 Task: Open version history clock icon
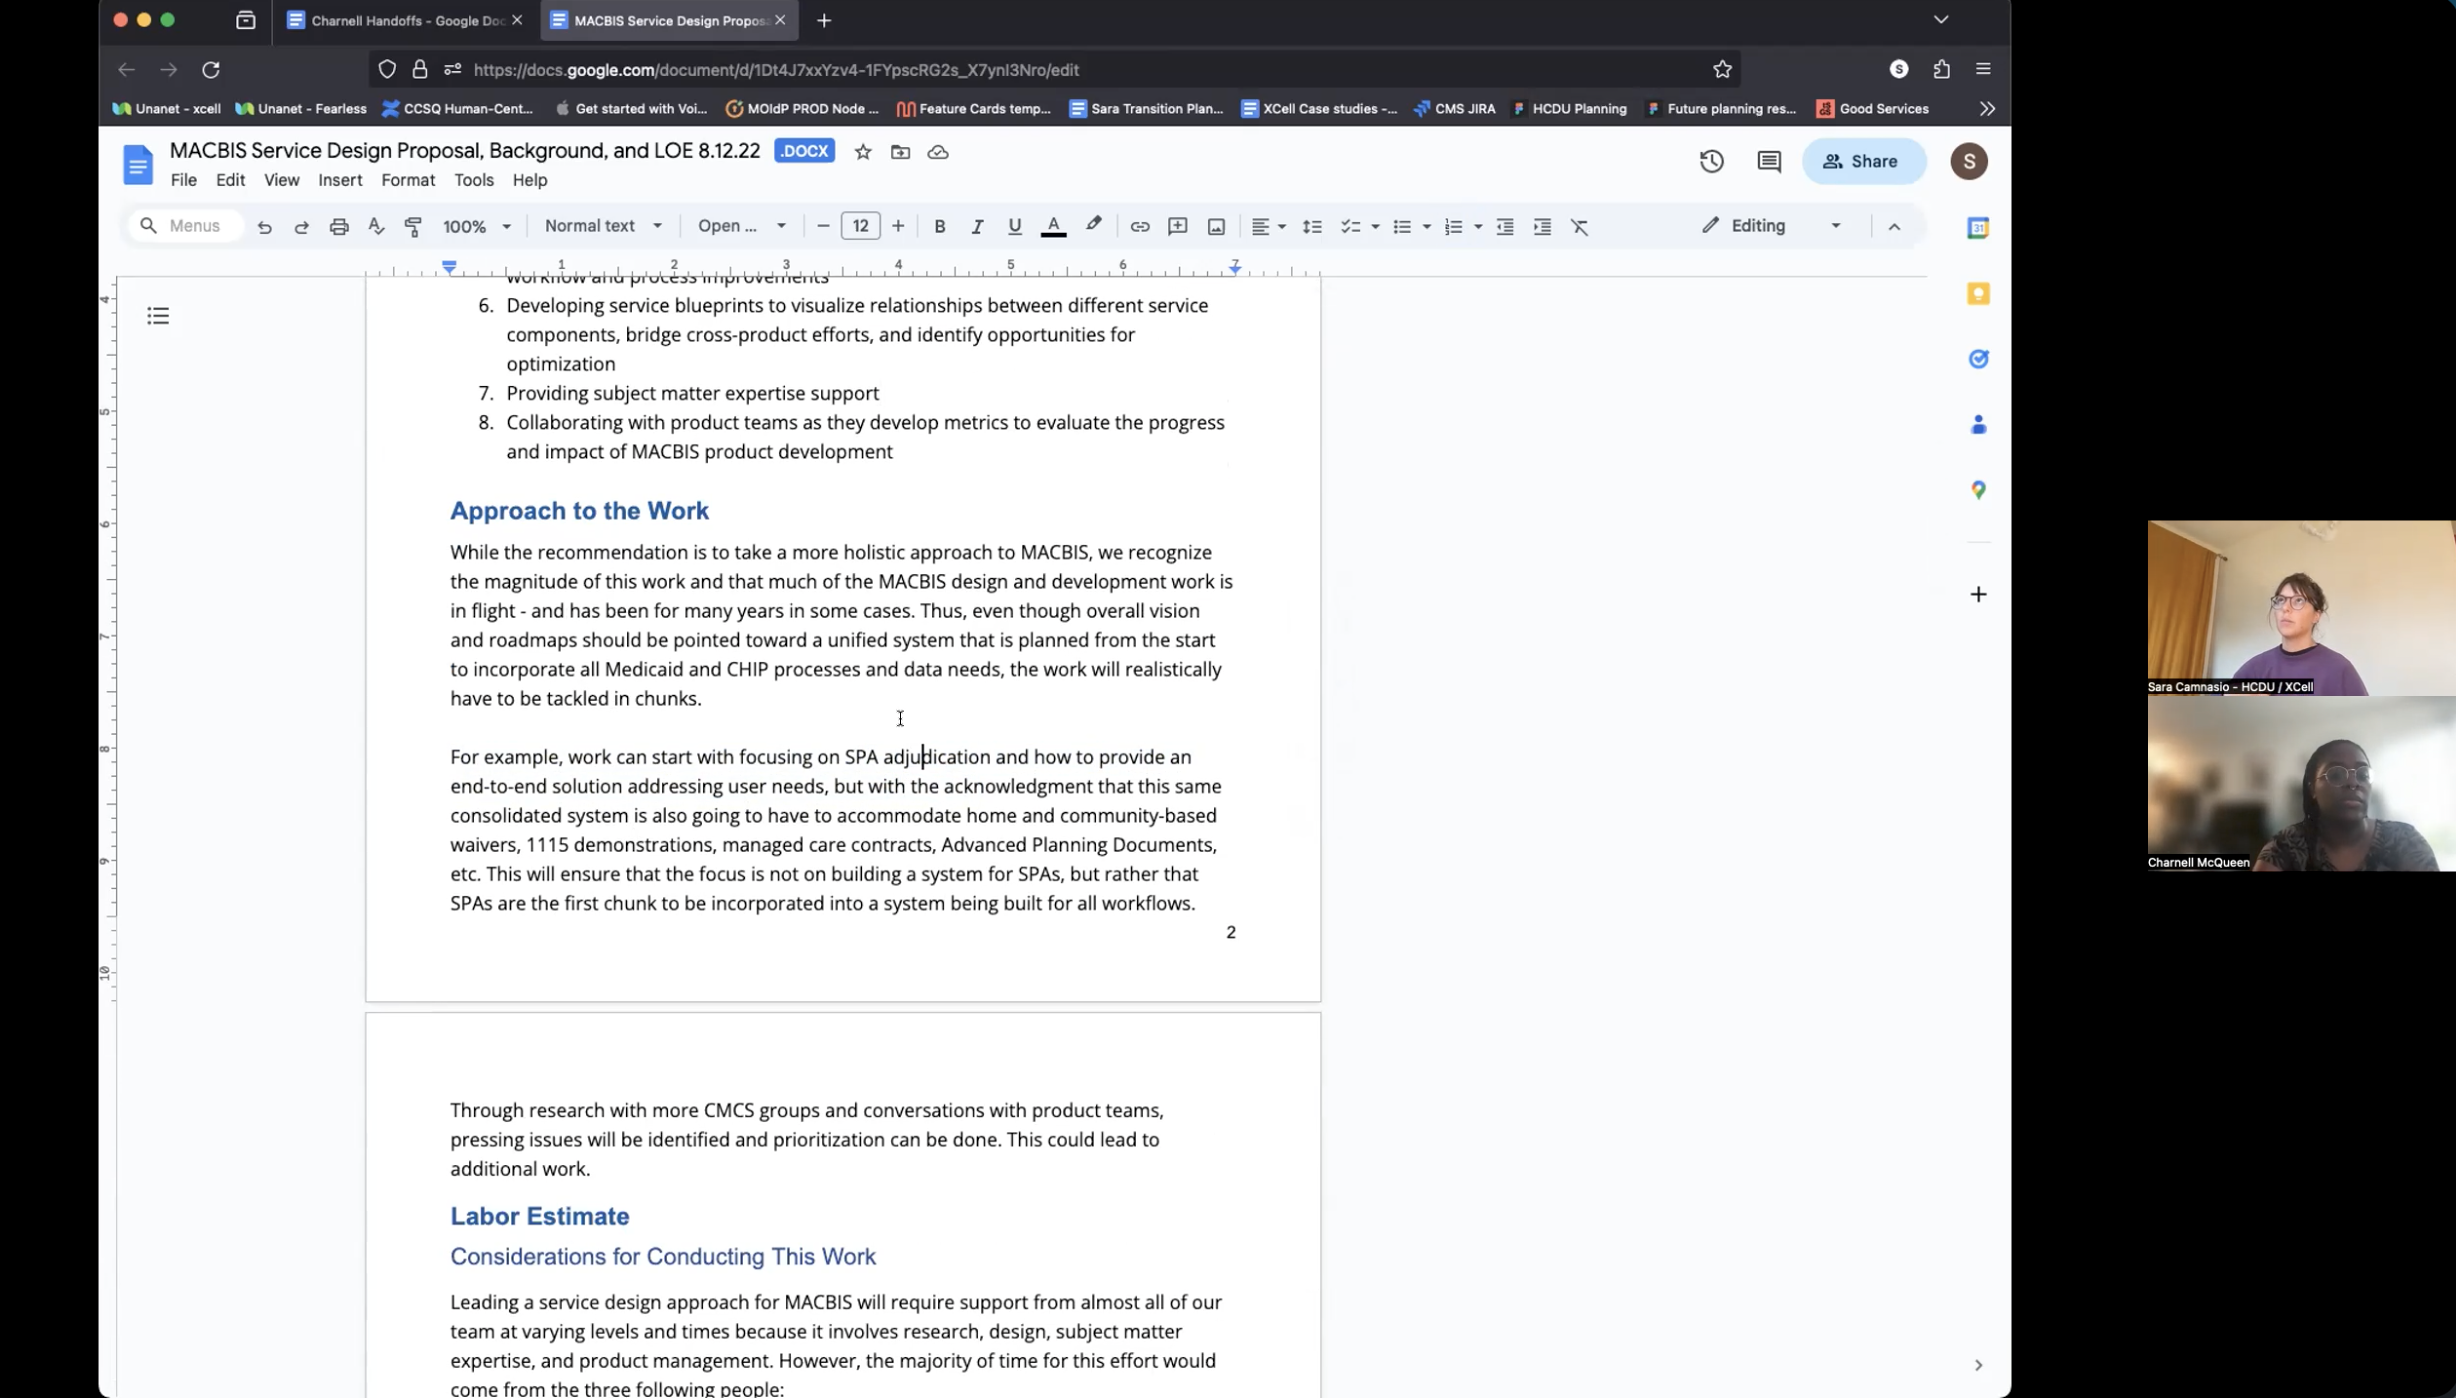(x=1711, y=161)
